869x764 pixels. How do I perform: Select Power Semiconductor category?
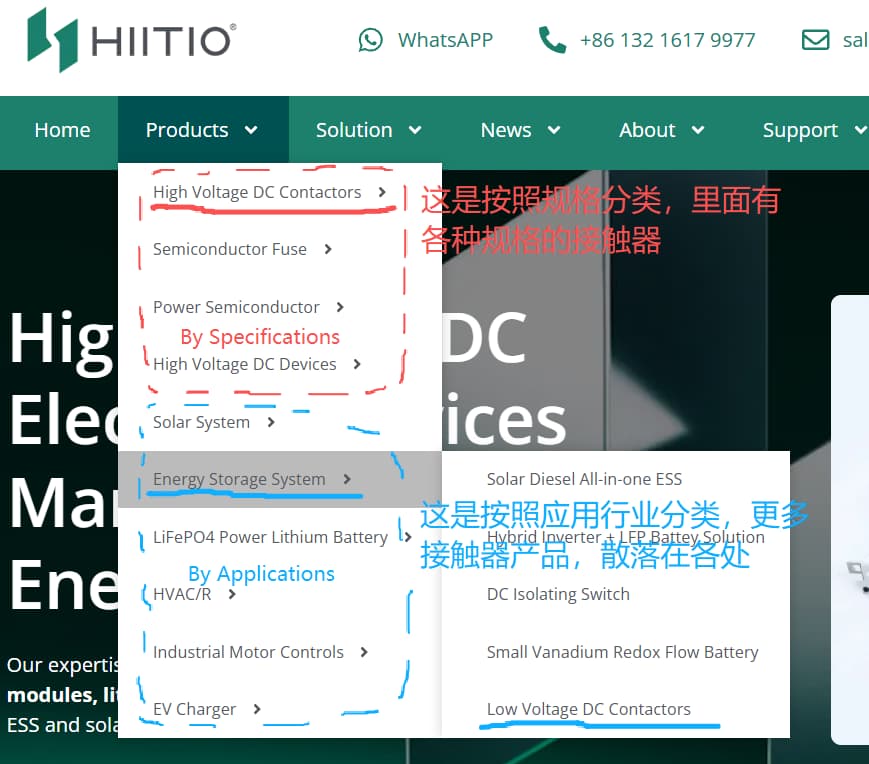pos(236,307)
